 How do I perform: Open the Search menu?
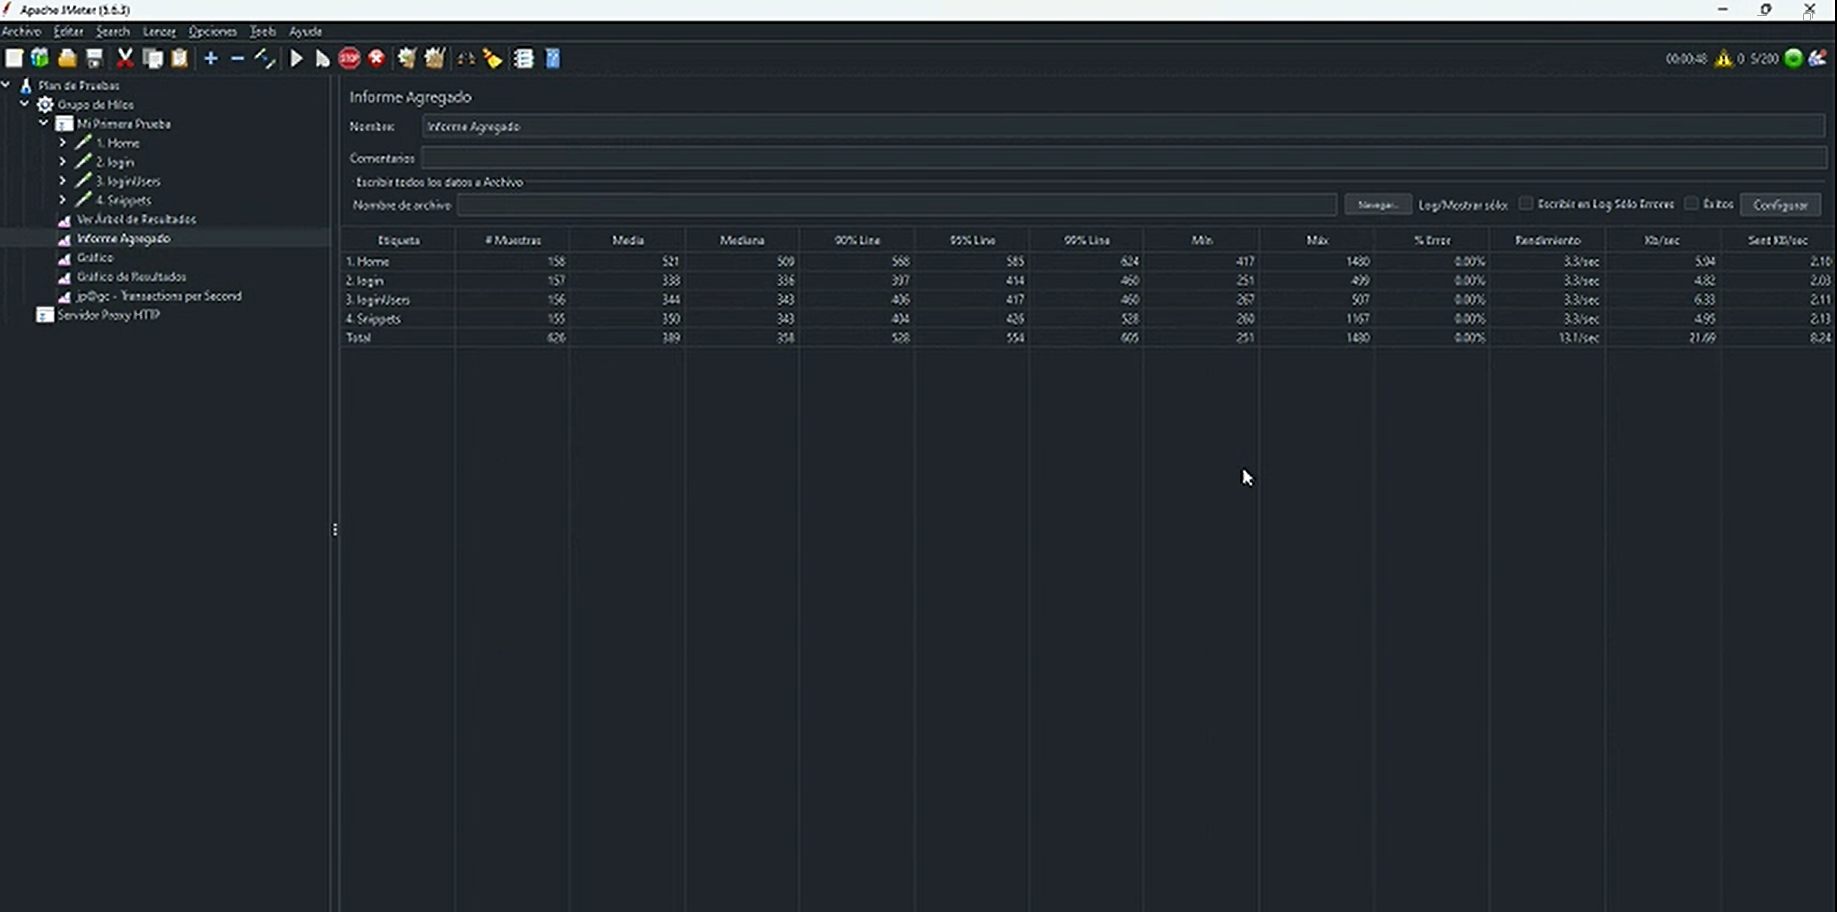click(113, 32)
